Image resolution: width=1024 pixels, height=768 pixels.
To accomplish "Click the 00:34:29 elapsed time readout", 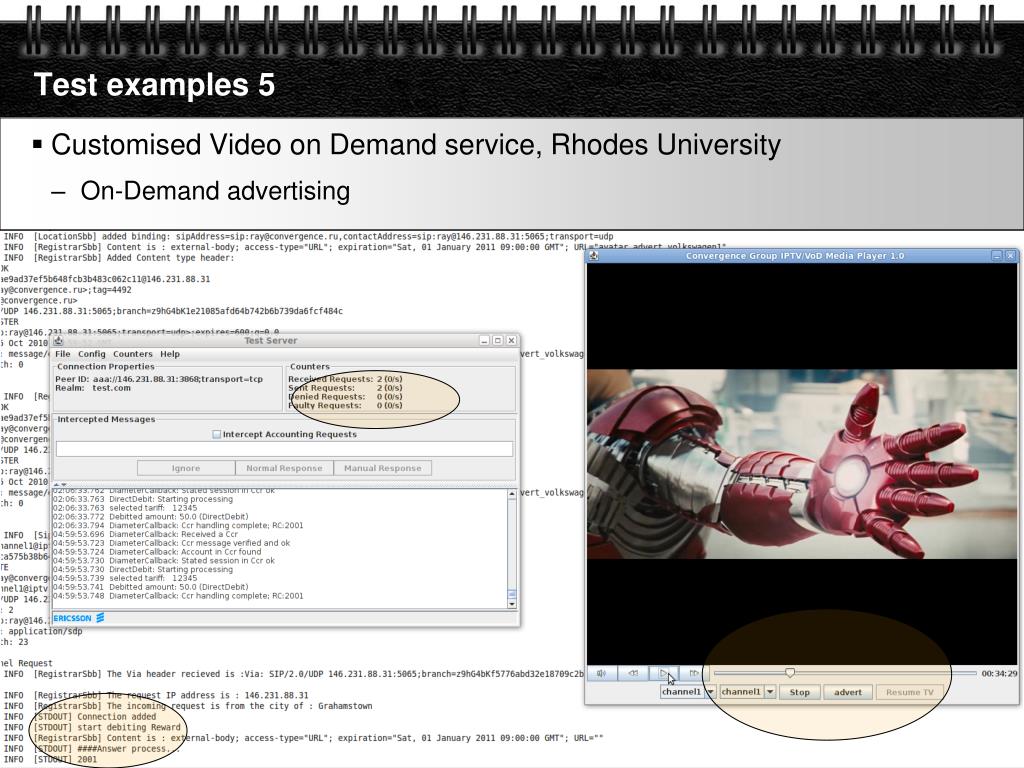I will pyautogui.click(x=999, y=673).
